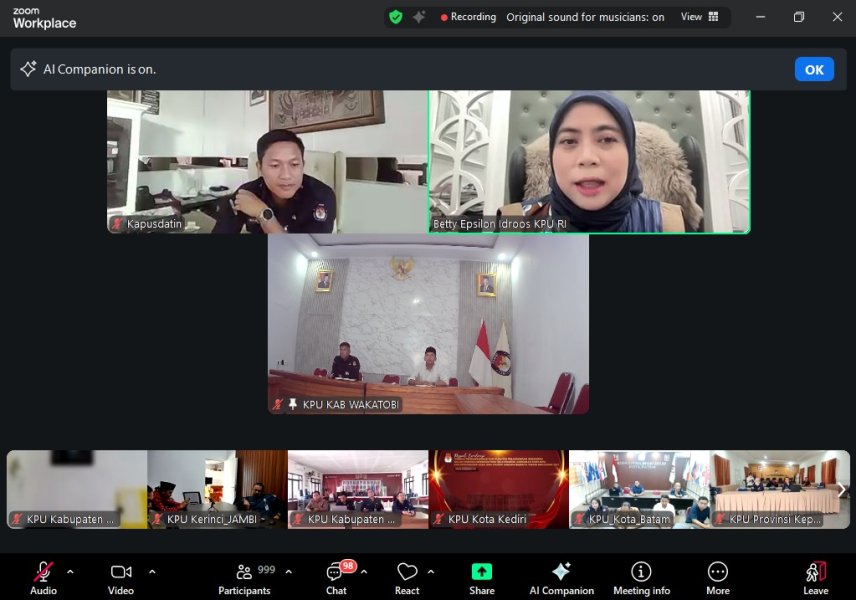Unmute microphone with Audio button
This screenshot has width=856, height=600.
(x=43, y=577)
